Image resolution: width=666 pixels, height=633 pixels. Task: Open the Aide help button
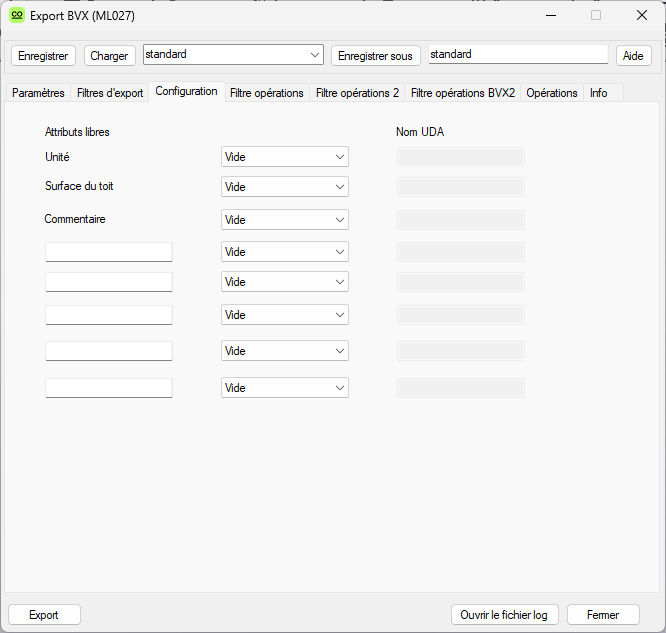point(633,56)
